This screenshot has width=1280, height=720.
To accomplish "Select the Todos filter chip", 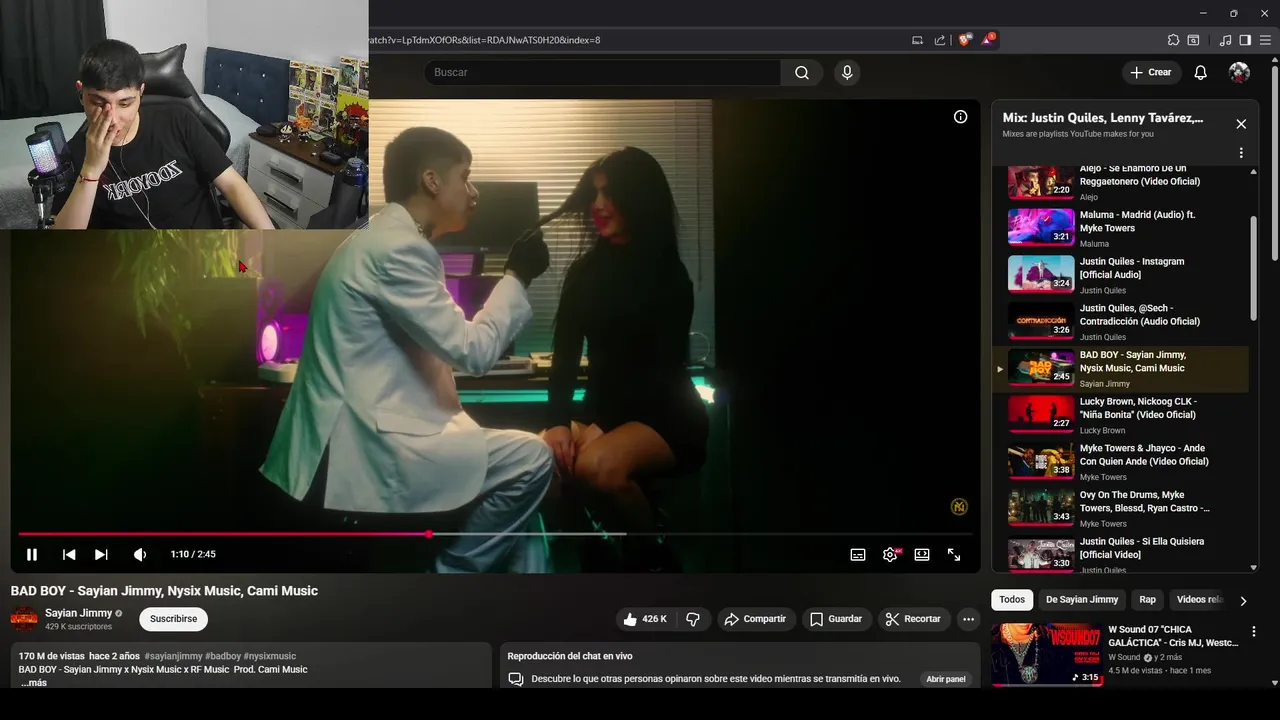I will tap(1012, 600).
